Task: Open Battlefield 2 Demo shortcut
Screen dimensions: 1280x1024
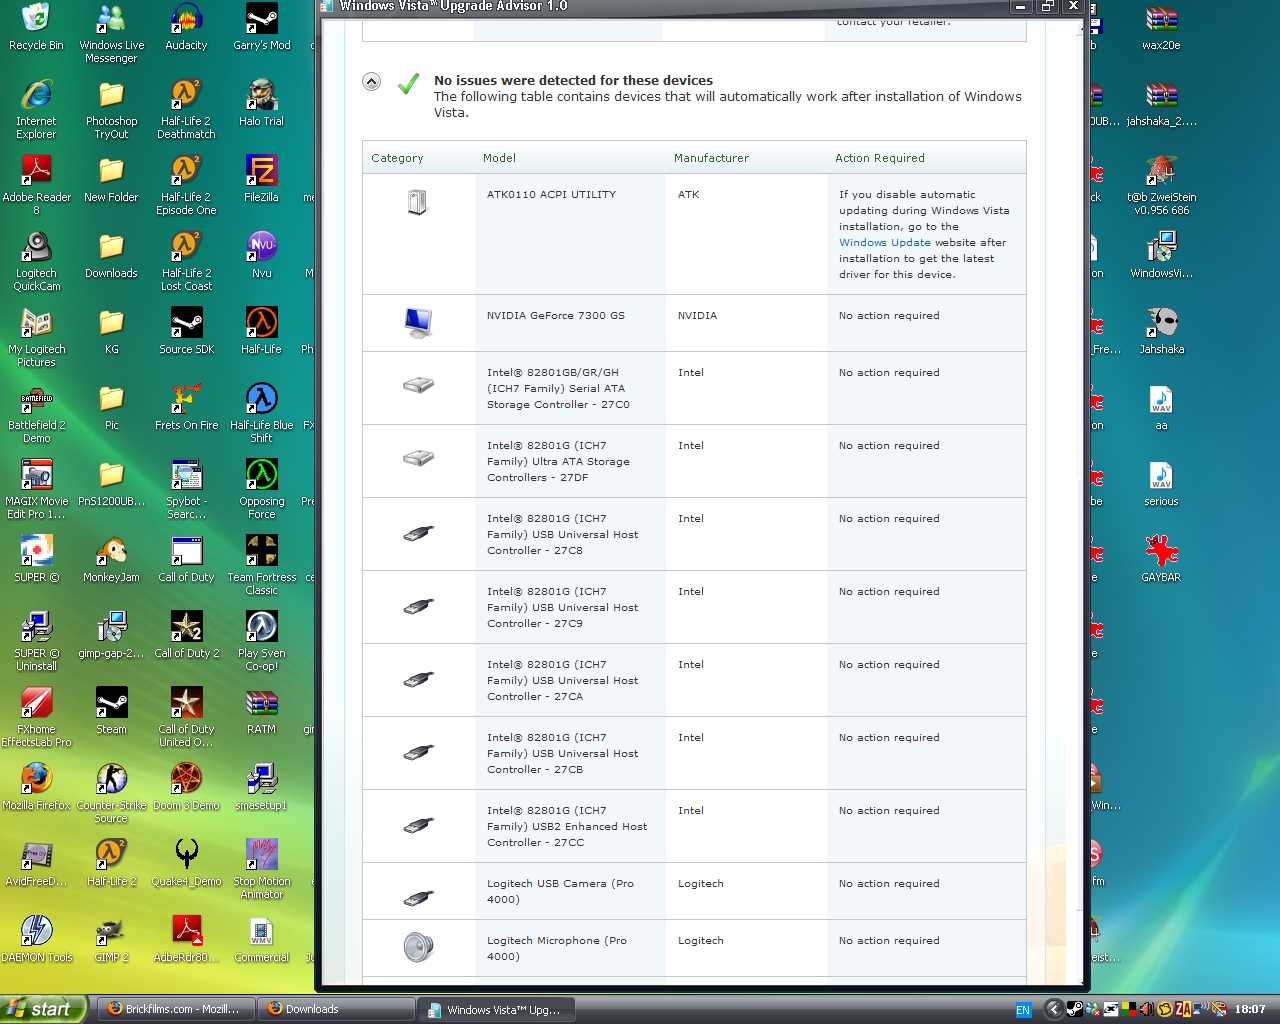Action: point(36,414)
